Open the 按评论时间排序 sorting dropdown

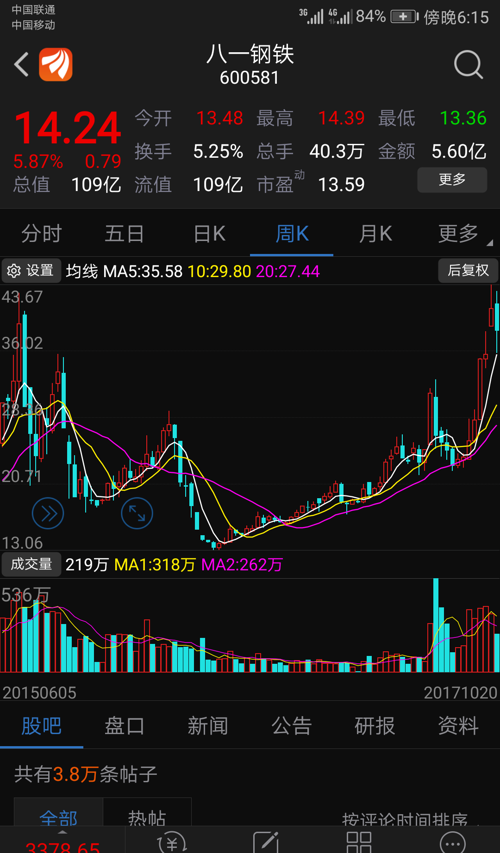405,820
